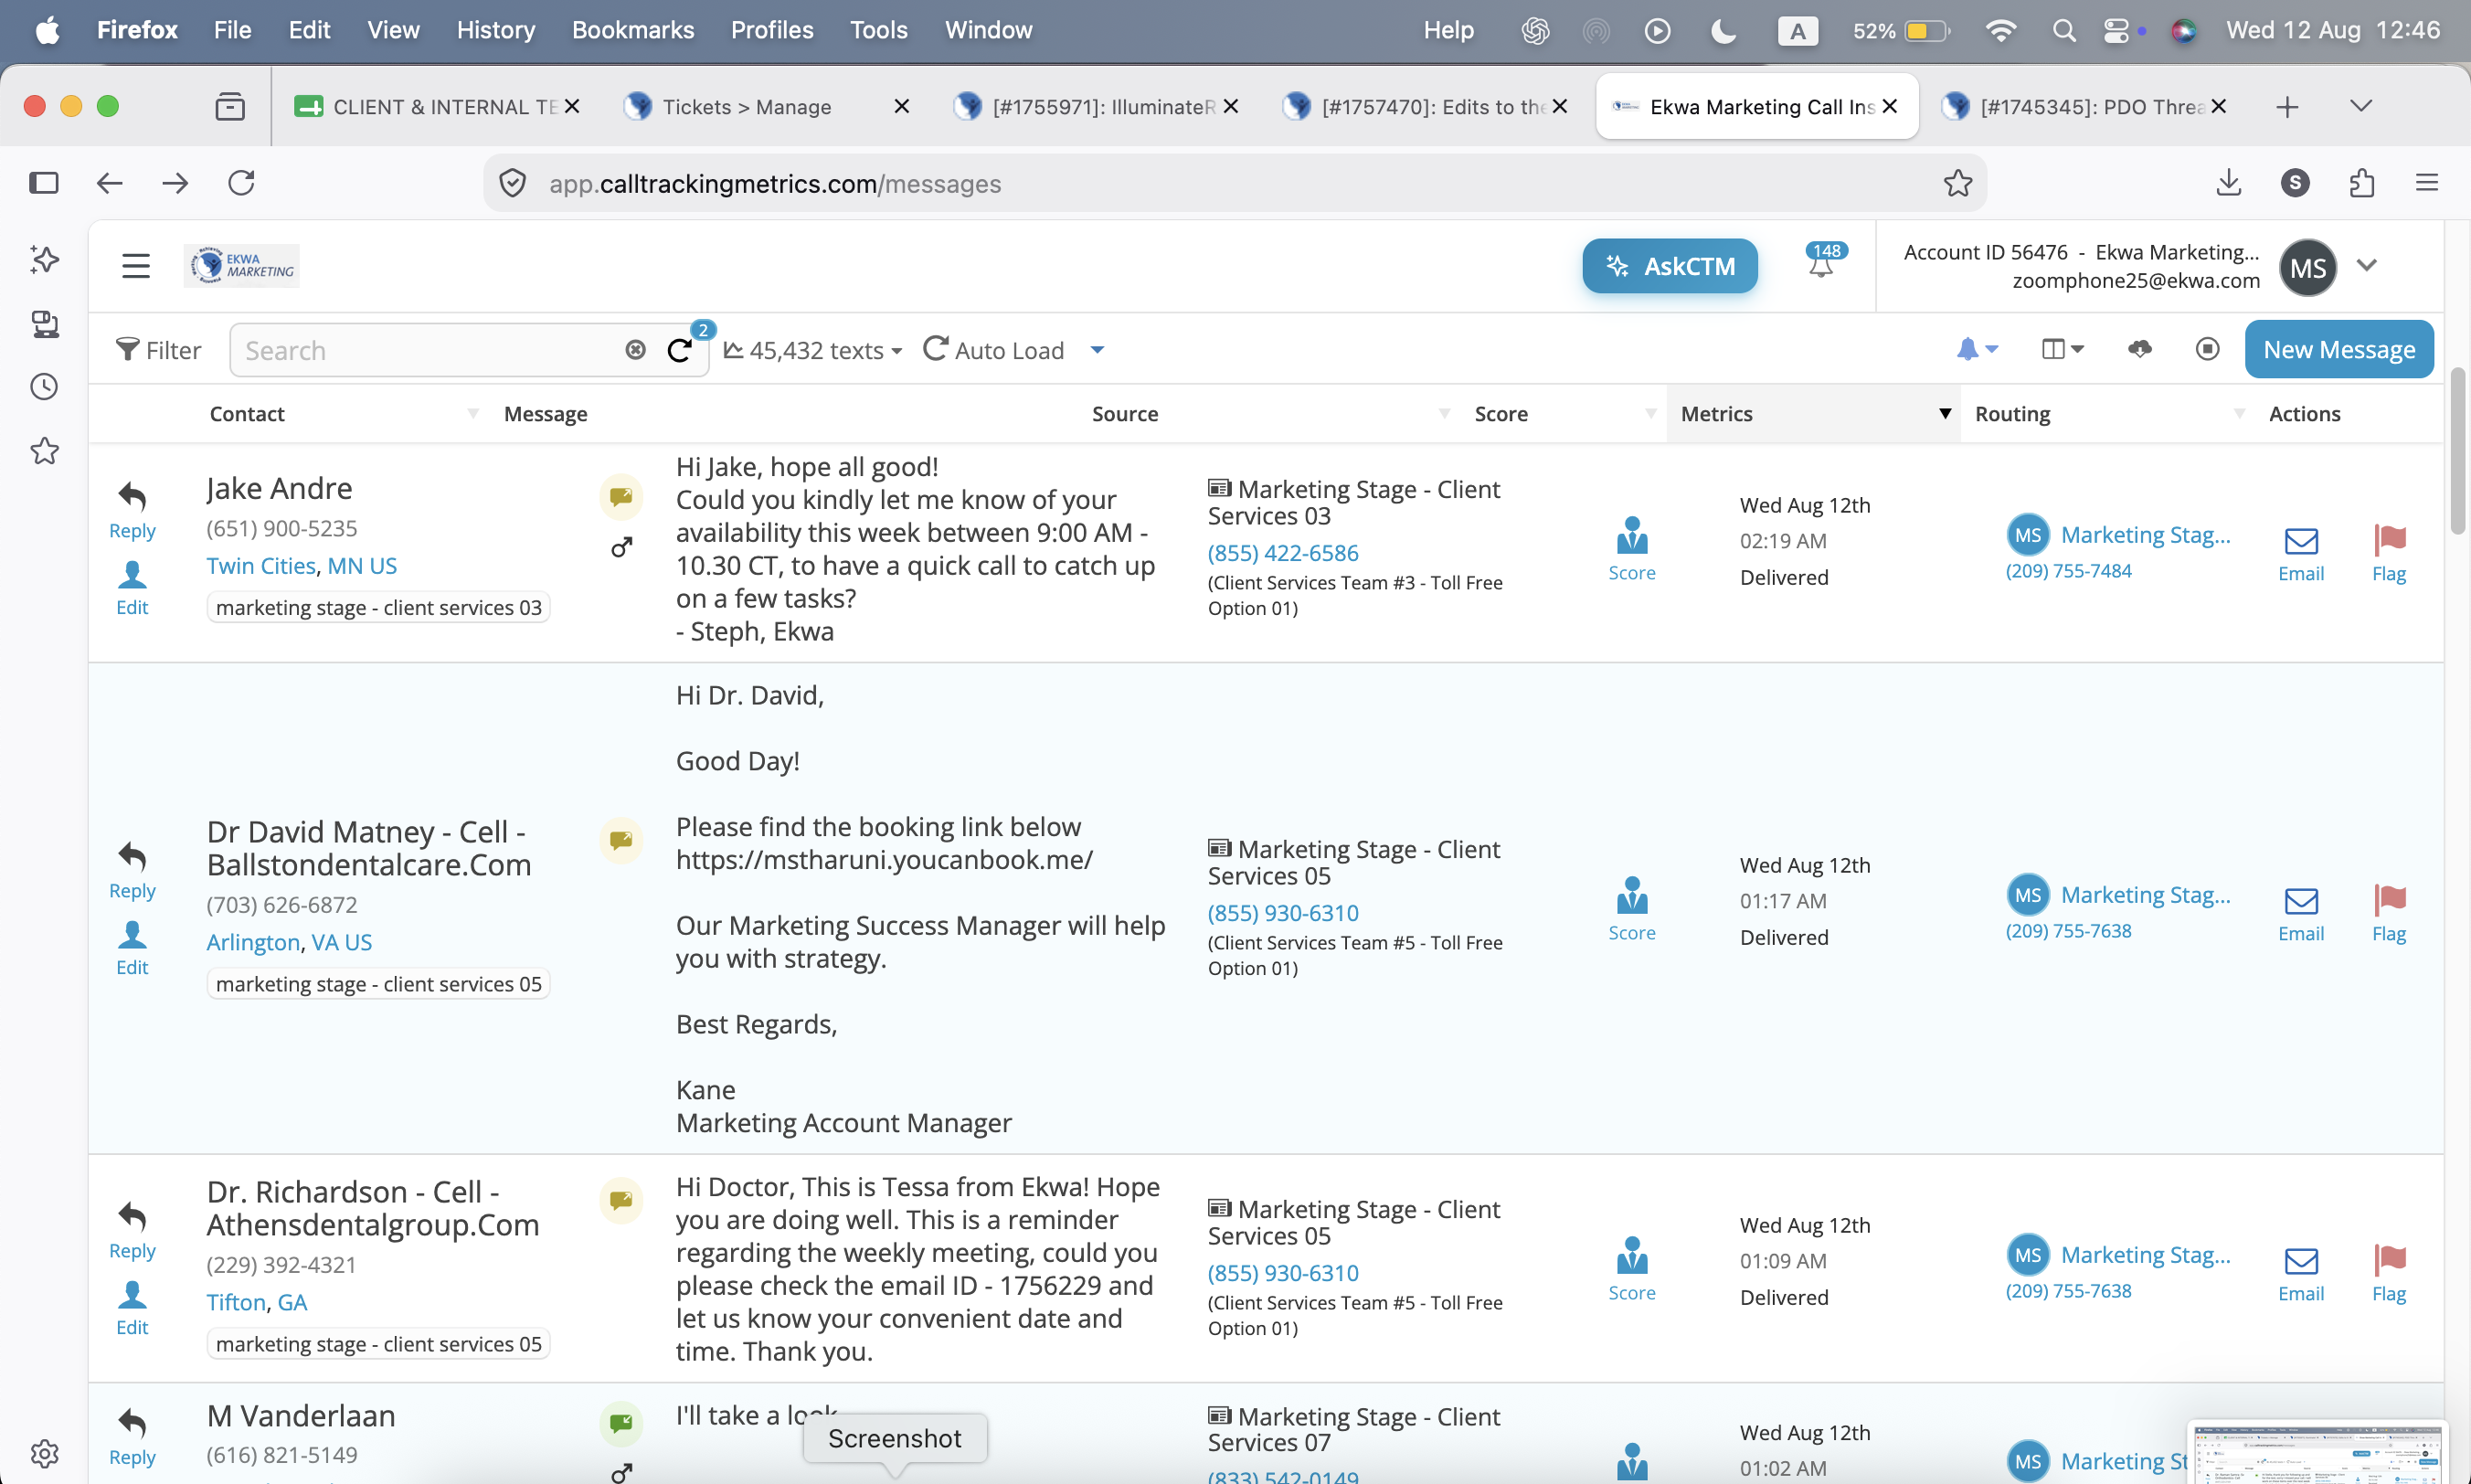Open the Contact column sort arrow
Screen dimensions: 2471x1484
click(473, 414)
